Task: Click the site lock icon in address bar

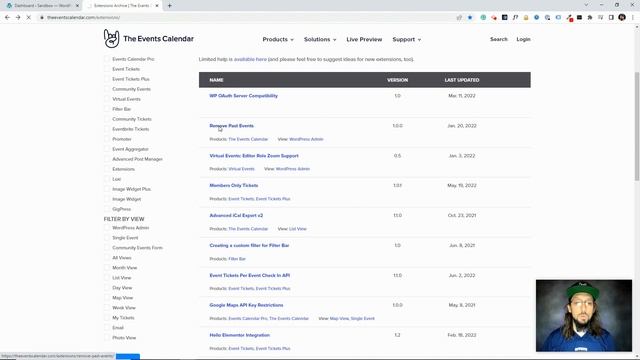Action: tap(42, 18)
